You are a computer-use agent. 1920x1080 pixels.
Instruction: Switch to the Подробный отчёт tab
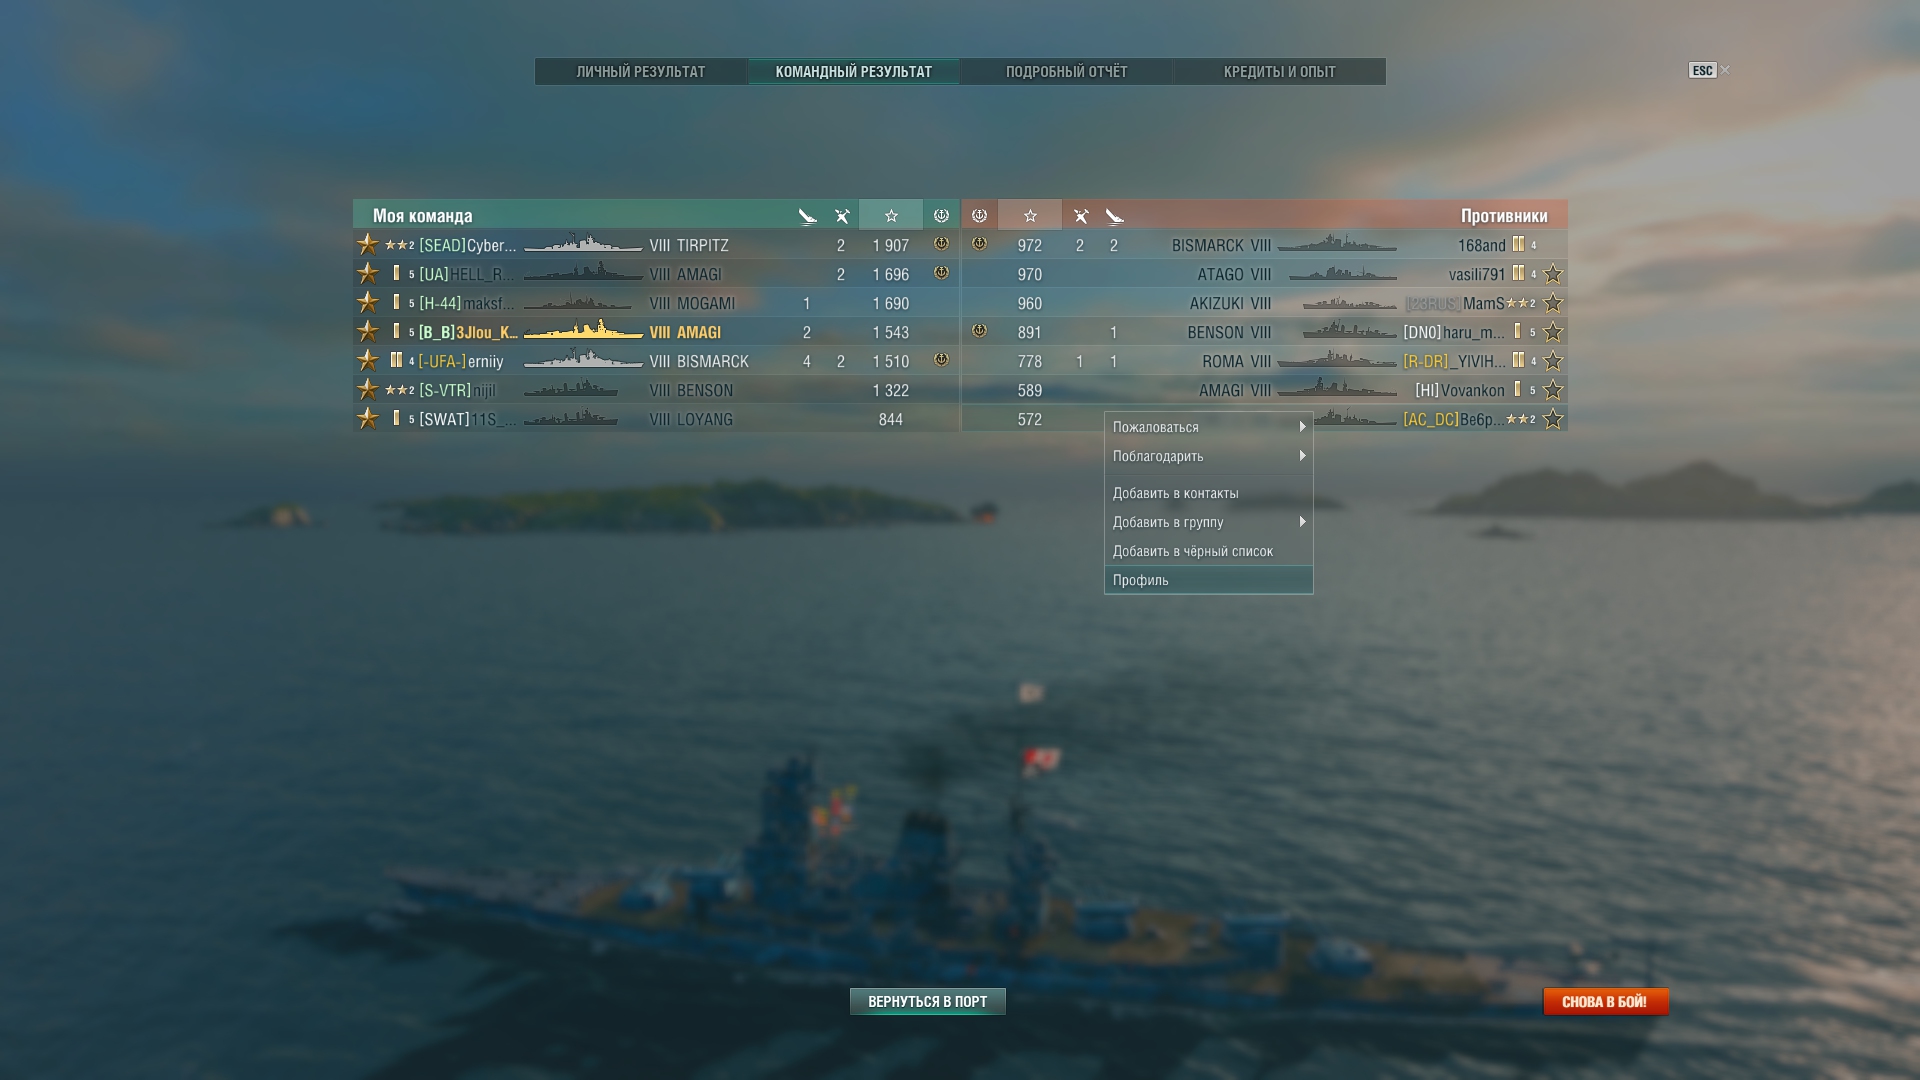(1066, 72)
